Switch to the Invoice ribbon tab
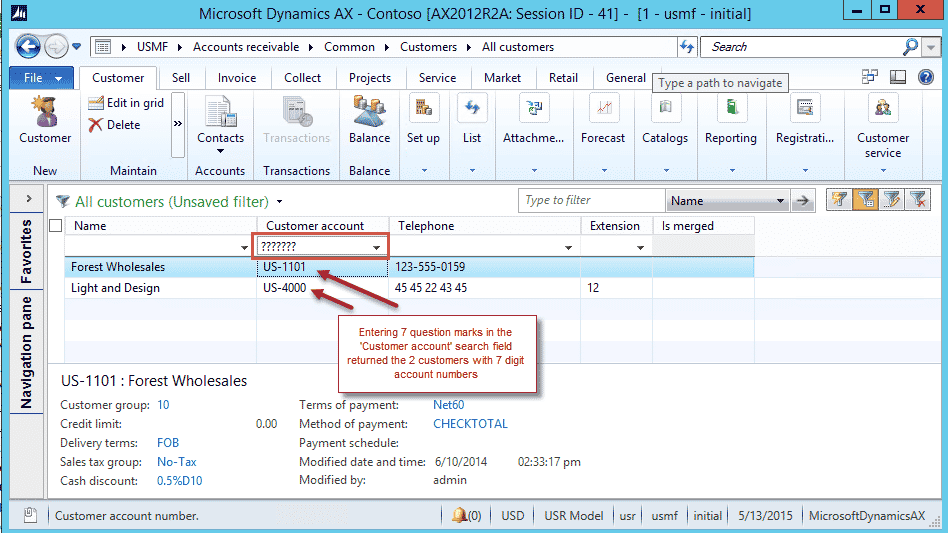This screenshot has height=533, width=948. click(237, 78)
